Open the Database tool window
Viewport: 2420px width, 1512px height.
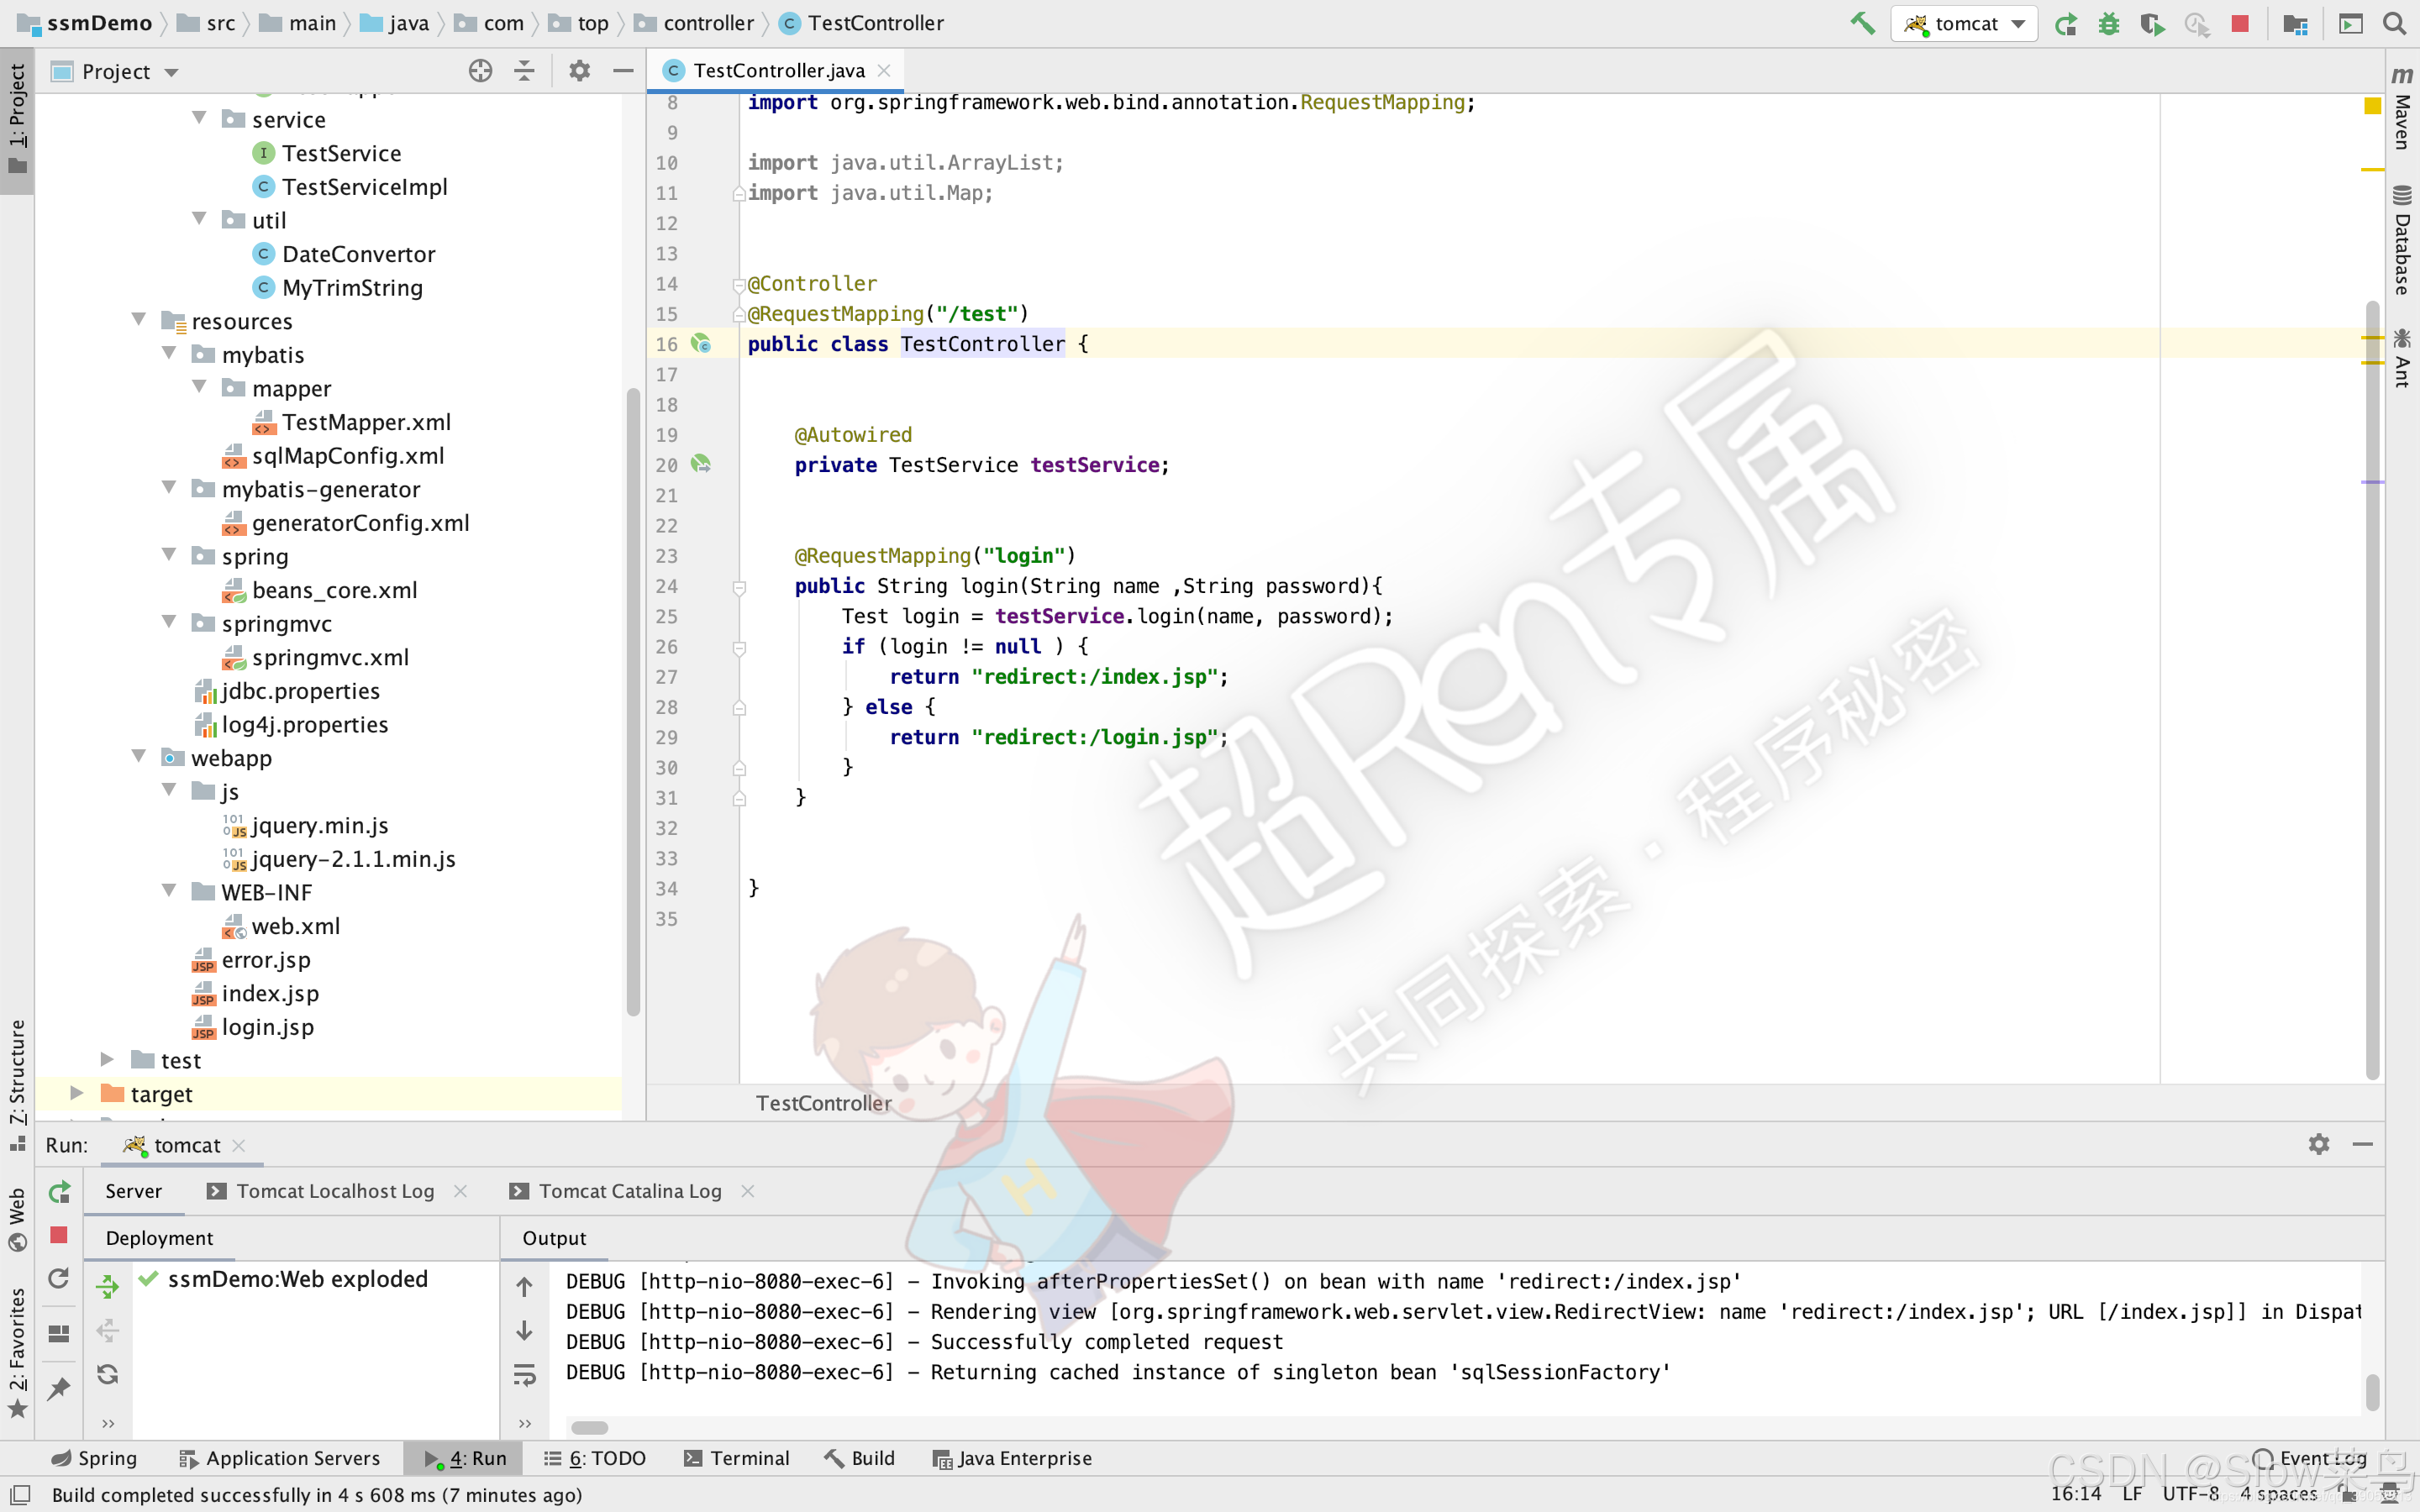tap(2402, 239)
